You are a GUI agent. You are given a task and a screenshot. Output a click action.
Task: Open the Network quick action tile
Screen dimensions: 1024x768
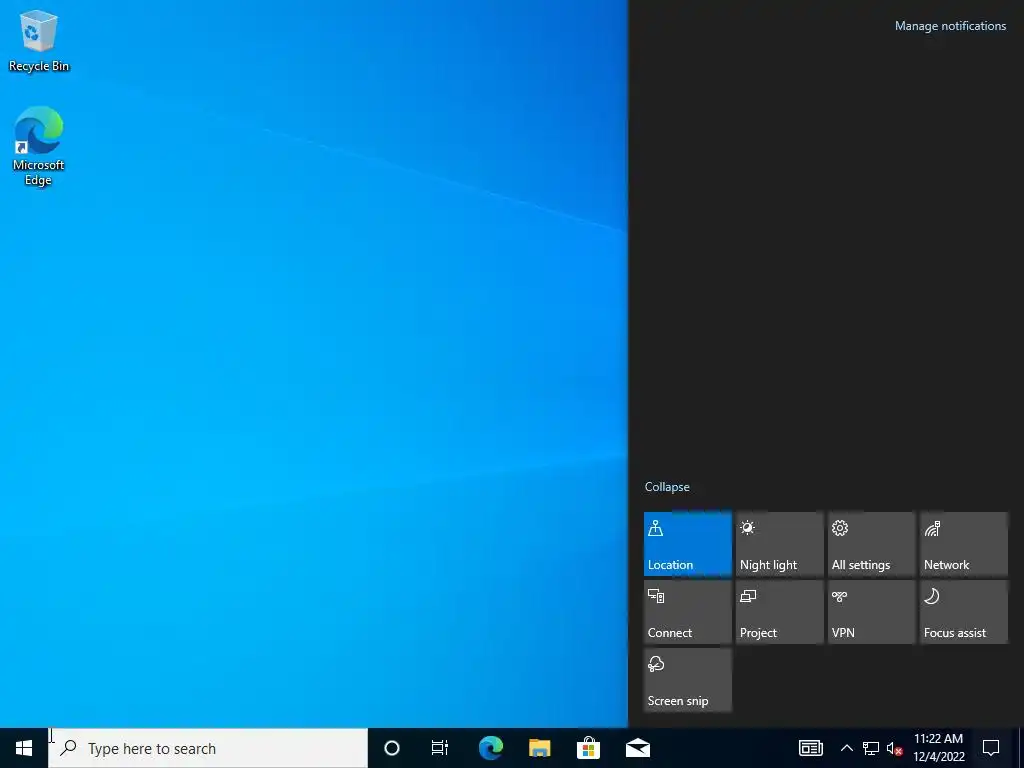964,544
